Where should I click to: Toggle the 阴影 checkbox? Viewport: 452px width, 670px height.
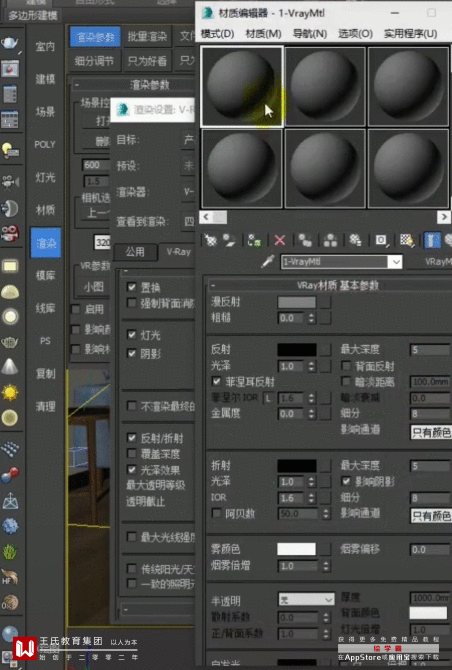(x=132, y=353)
